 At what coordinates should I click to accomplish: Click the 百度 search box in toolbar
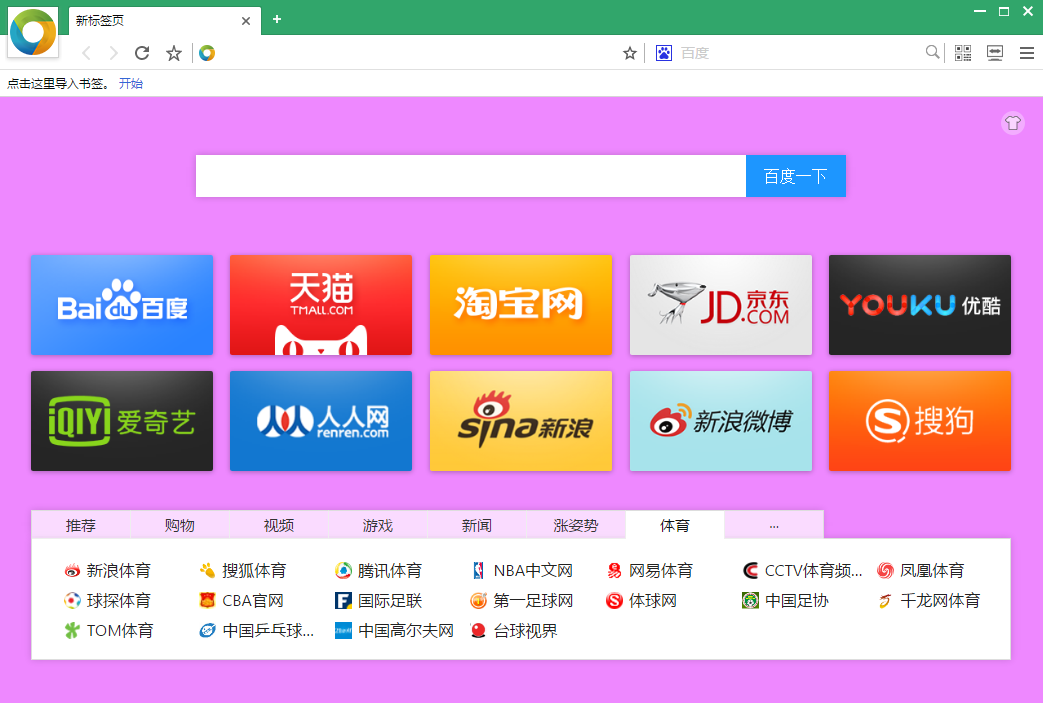coord(798,53)
